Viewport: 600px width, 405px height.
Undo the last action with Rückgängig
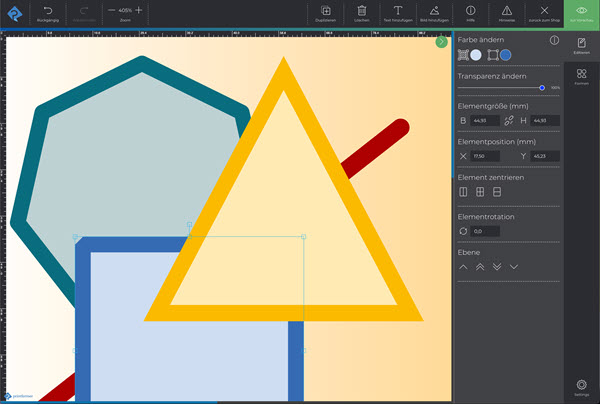[48, 14]
